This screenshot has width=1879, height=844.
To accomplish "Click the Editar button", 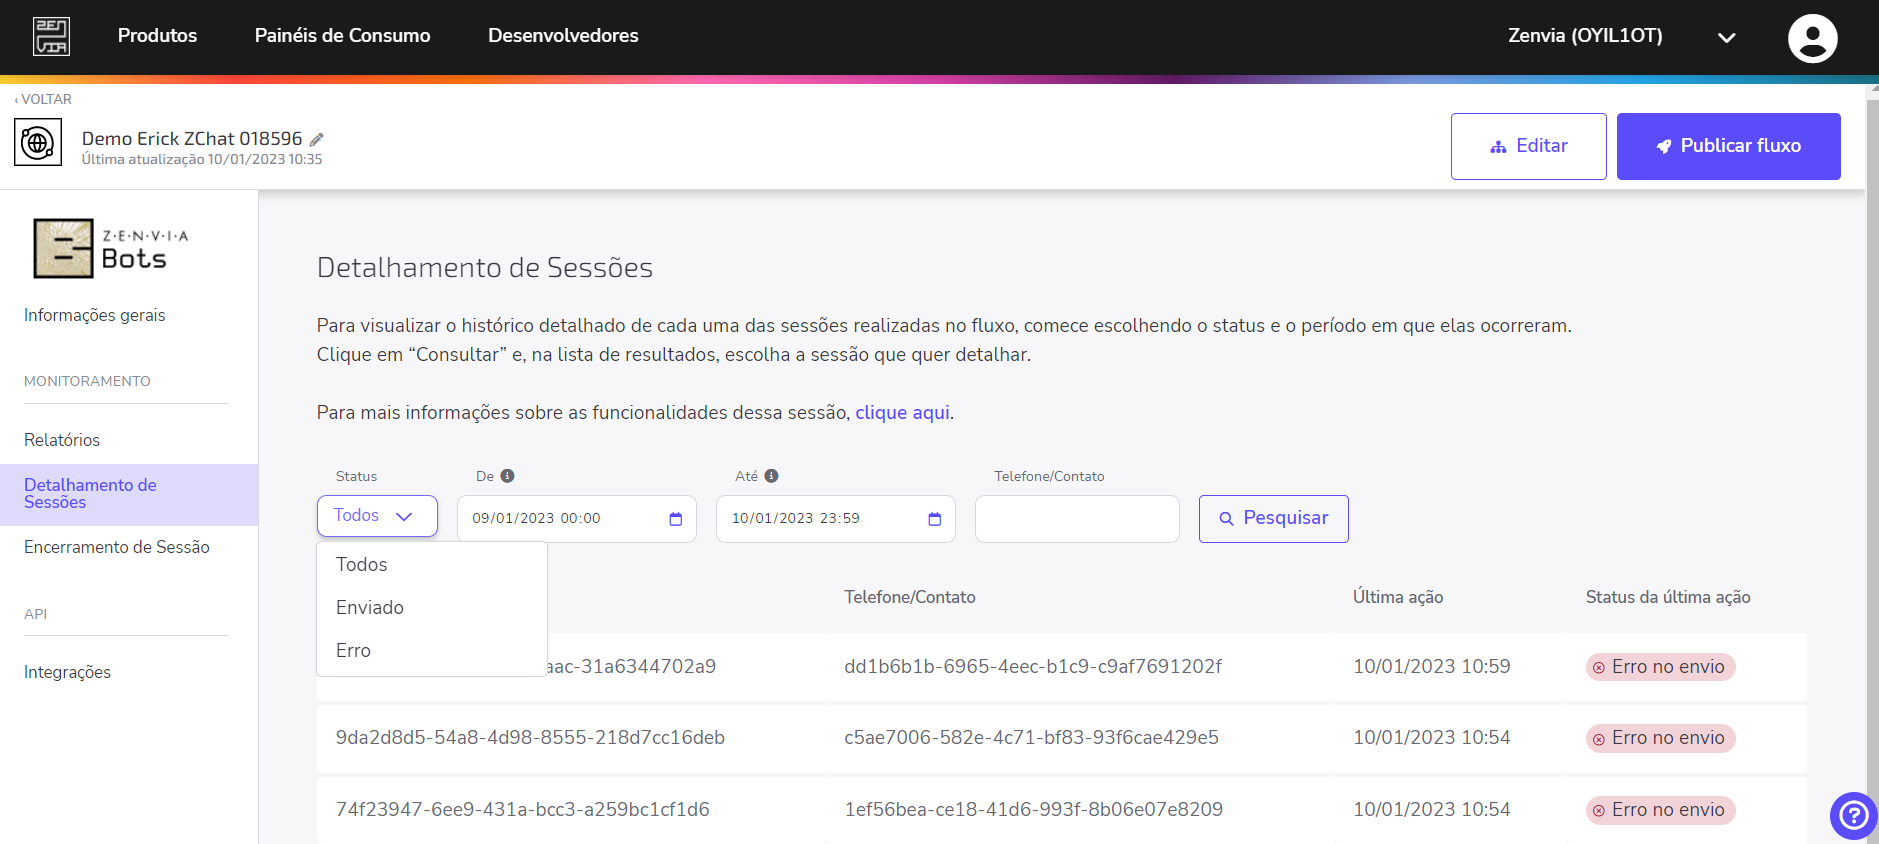I will coord(1528,146).
